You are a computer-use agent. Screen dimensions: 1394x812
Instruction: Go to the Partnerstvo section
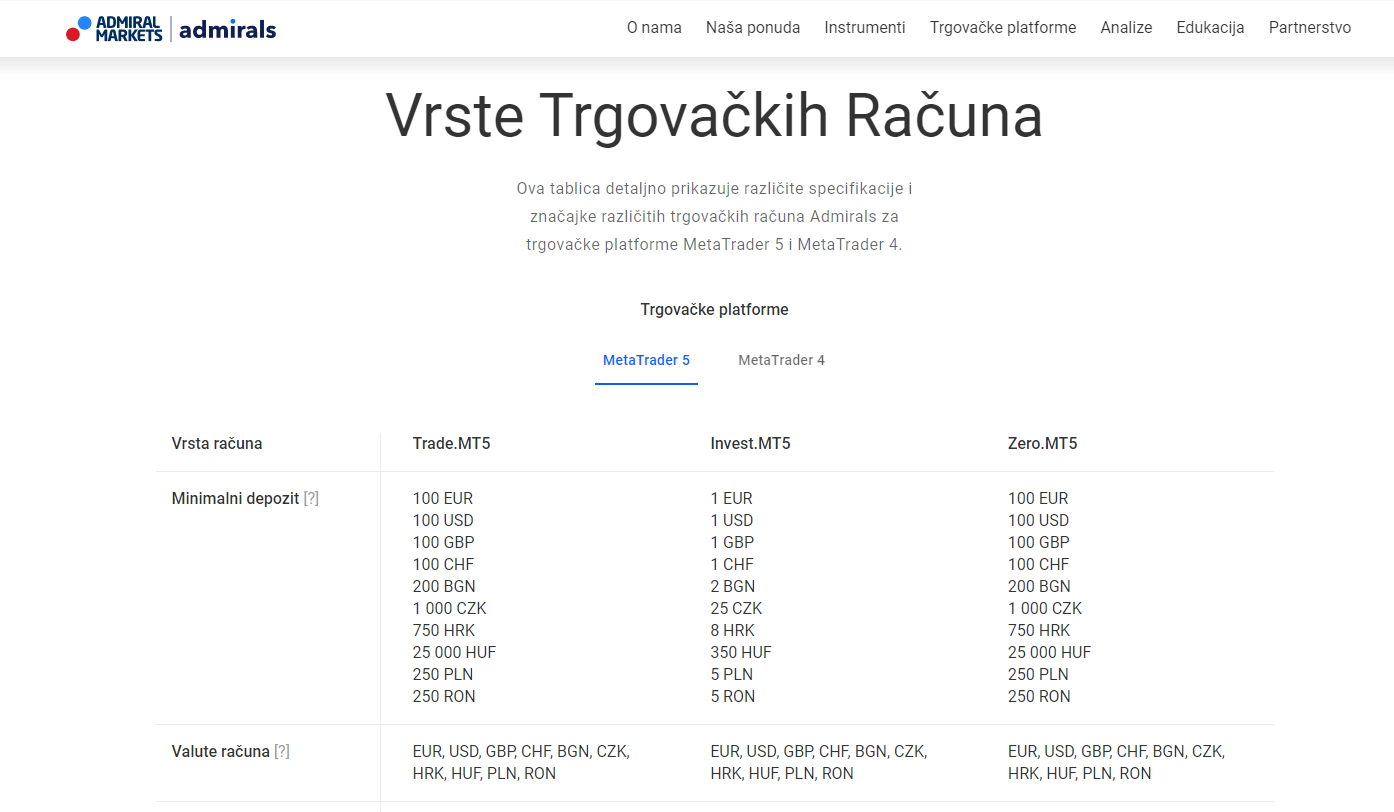(1309, 28)
